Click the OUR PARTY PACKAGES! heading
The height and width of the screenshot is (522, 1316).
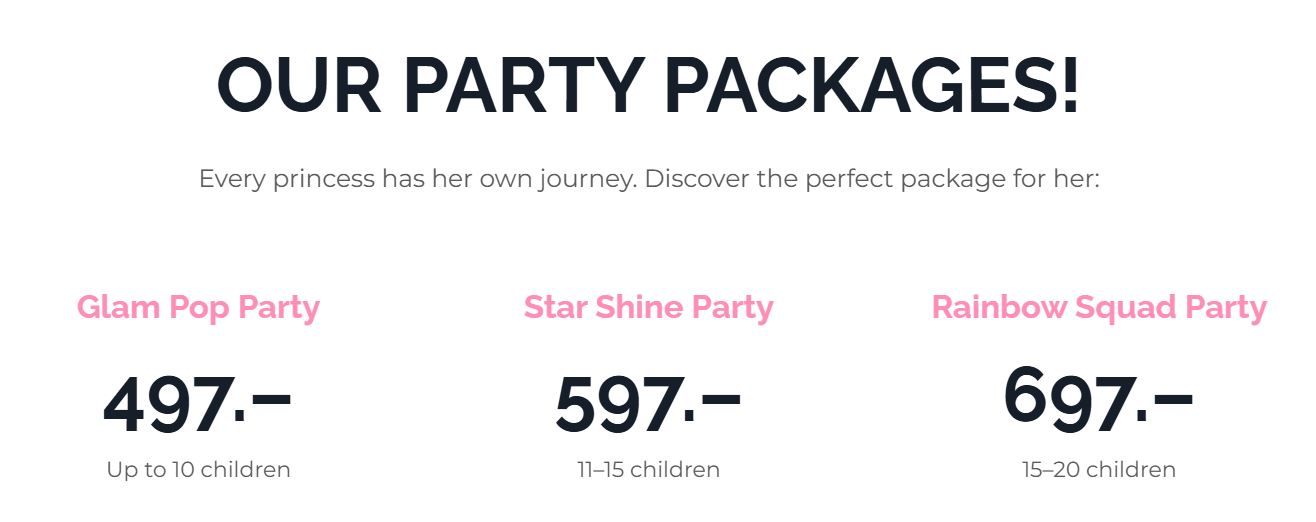pyautogui.click(x=648, y=86)
